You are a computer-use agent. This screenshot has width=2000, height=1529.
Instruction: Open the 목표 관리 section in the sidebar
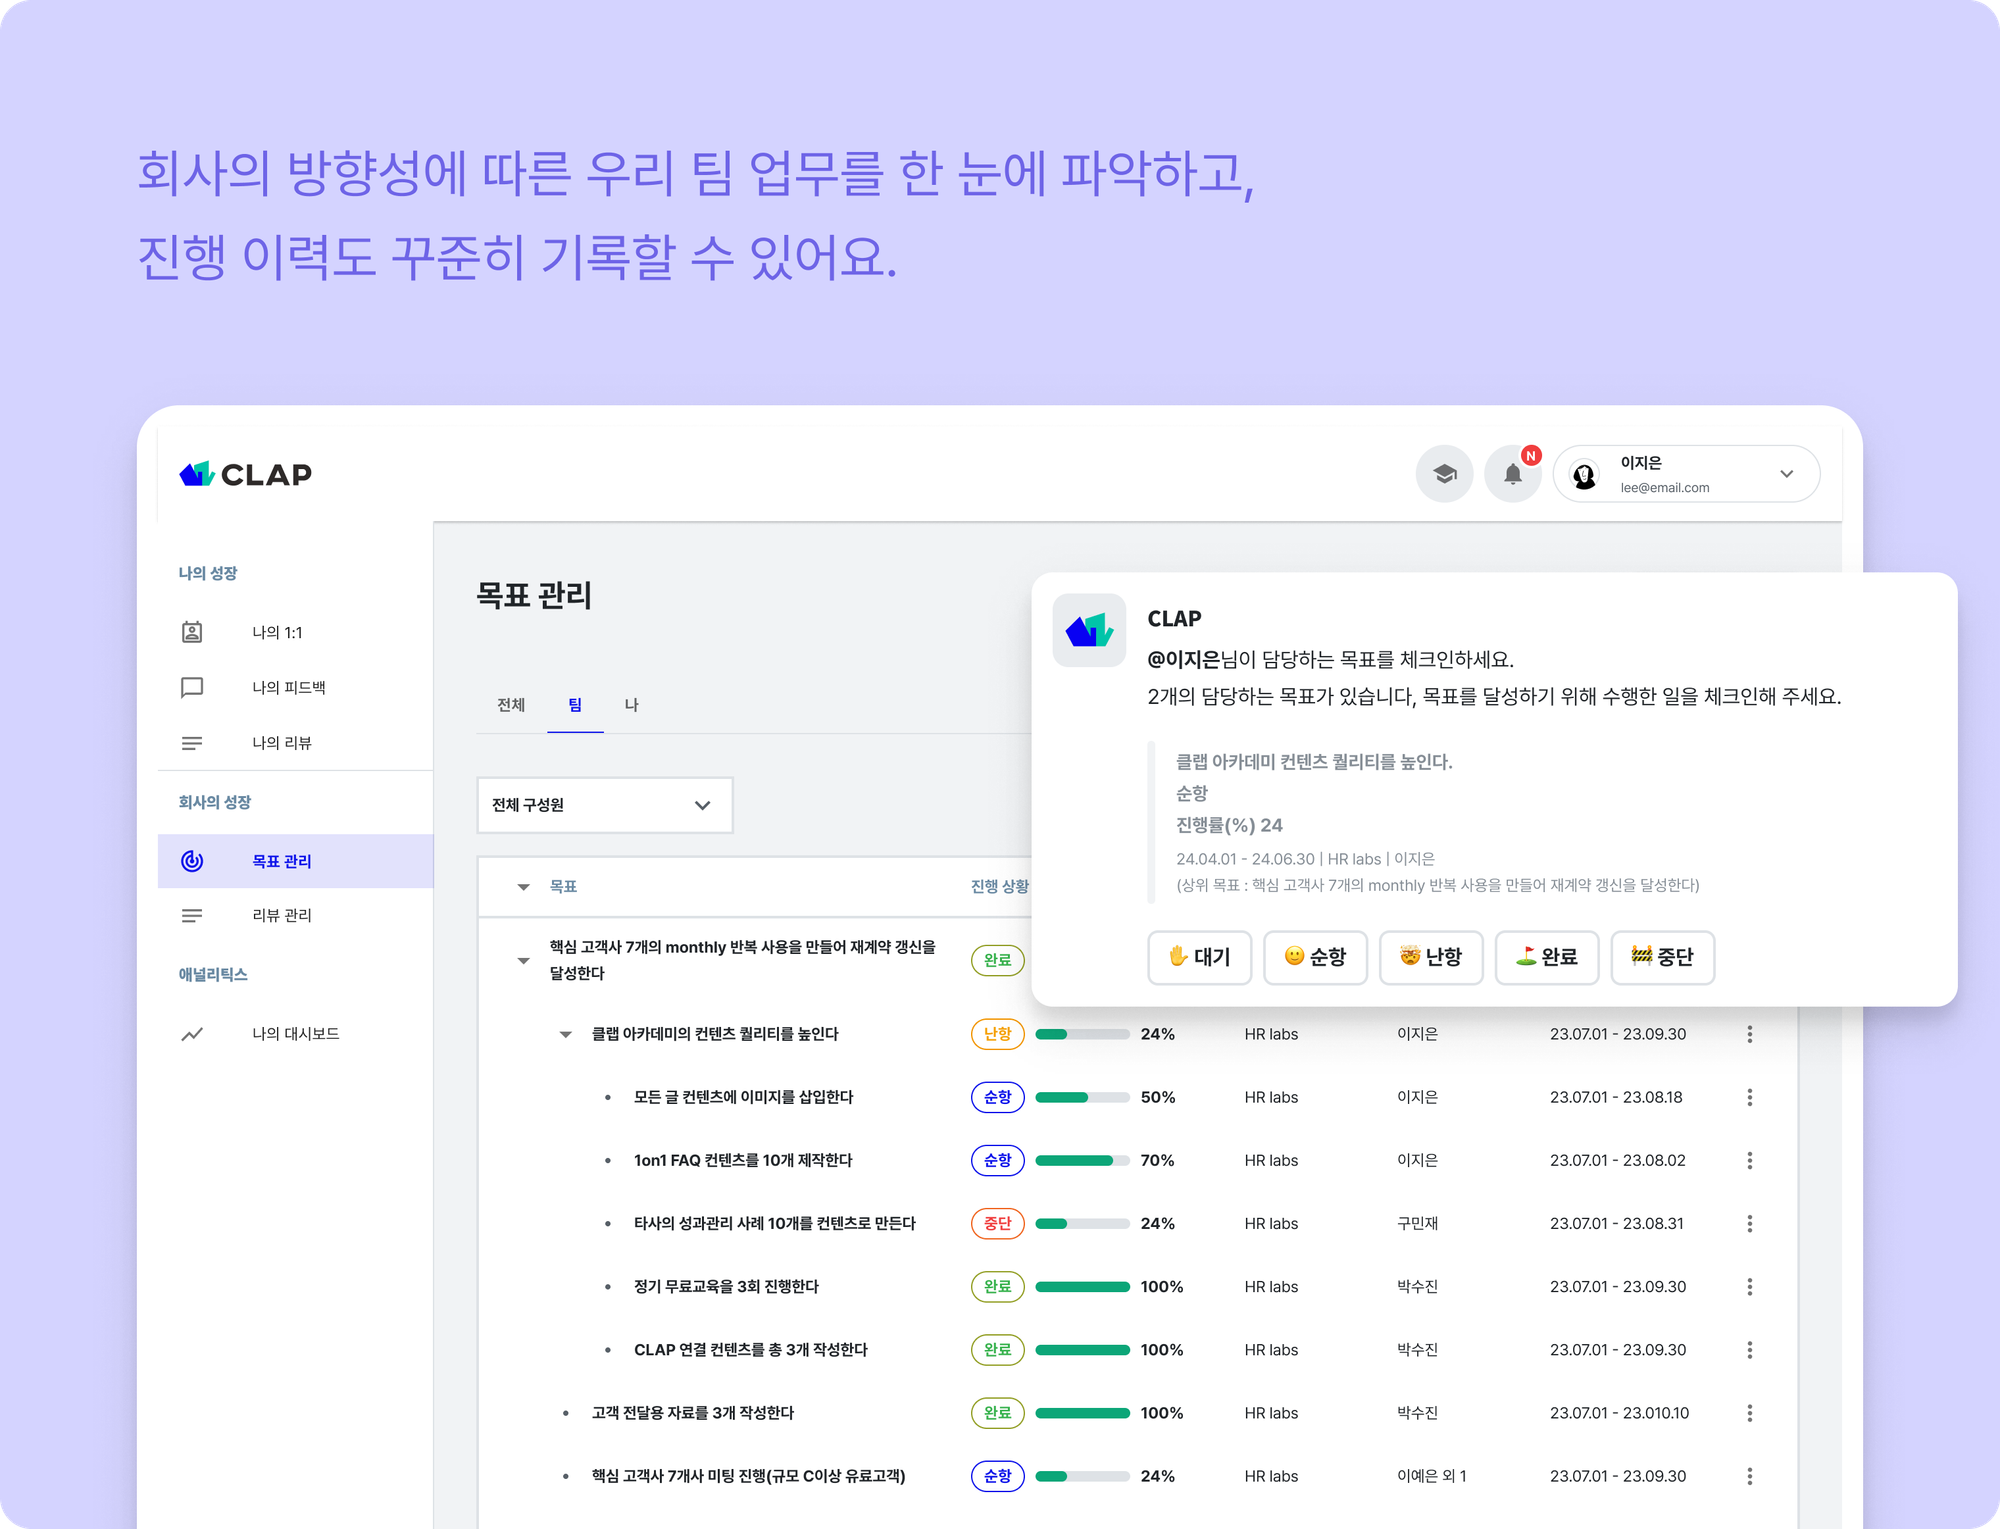pyautogui.click(x=283, y=861)
